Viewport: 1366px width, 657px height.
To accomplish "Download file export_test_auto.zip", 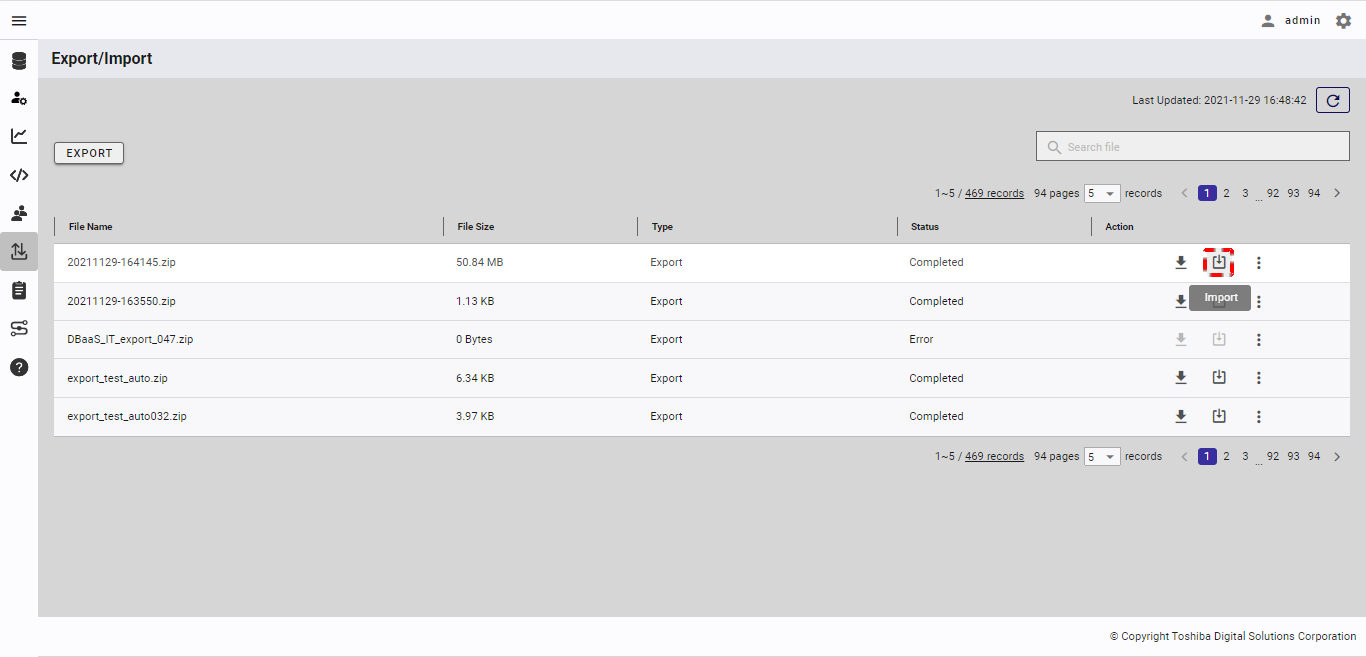I will pyautogui.click(x=1181, y=378).
